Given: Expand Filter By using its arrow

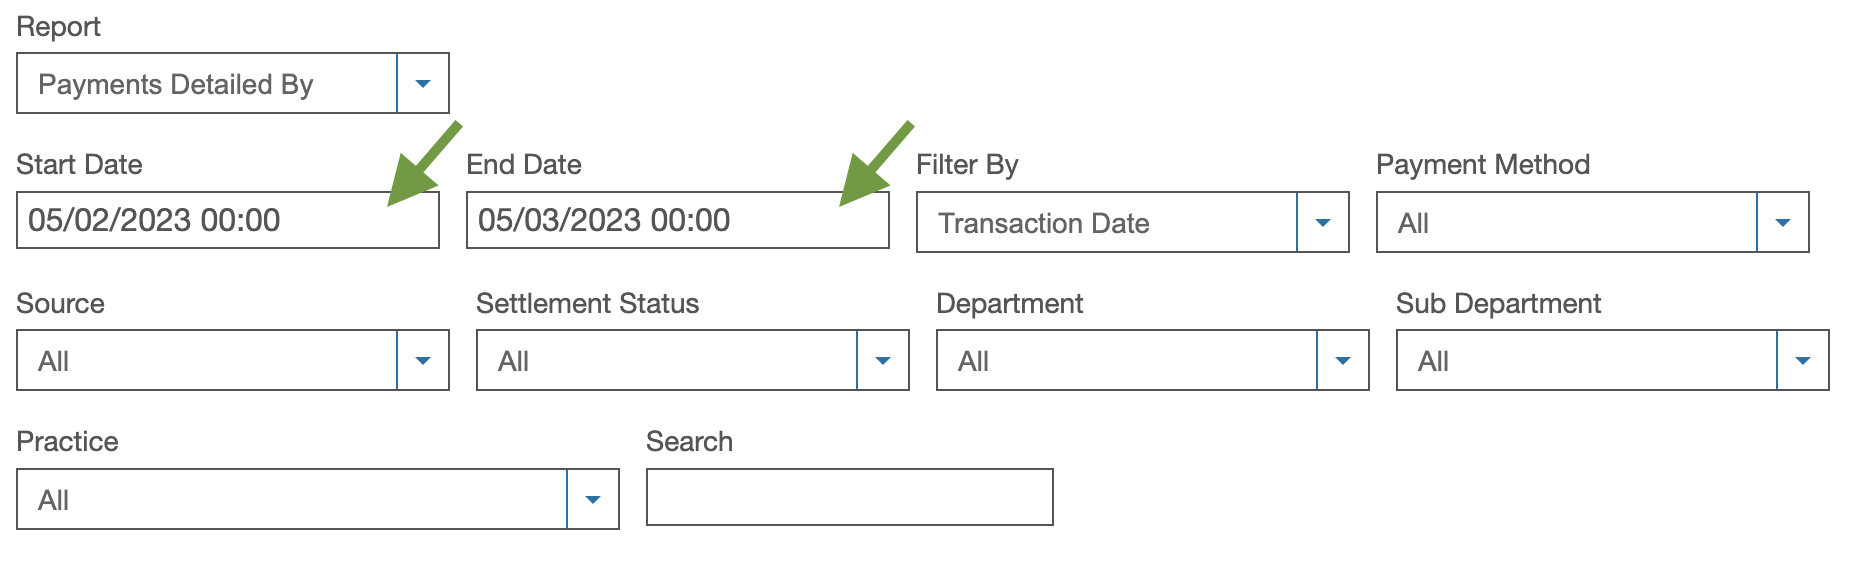Looking at the screenshot, I should (x=1323, y=223).
